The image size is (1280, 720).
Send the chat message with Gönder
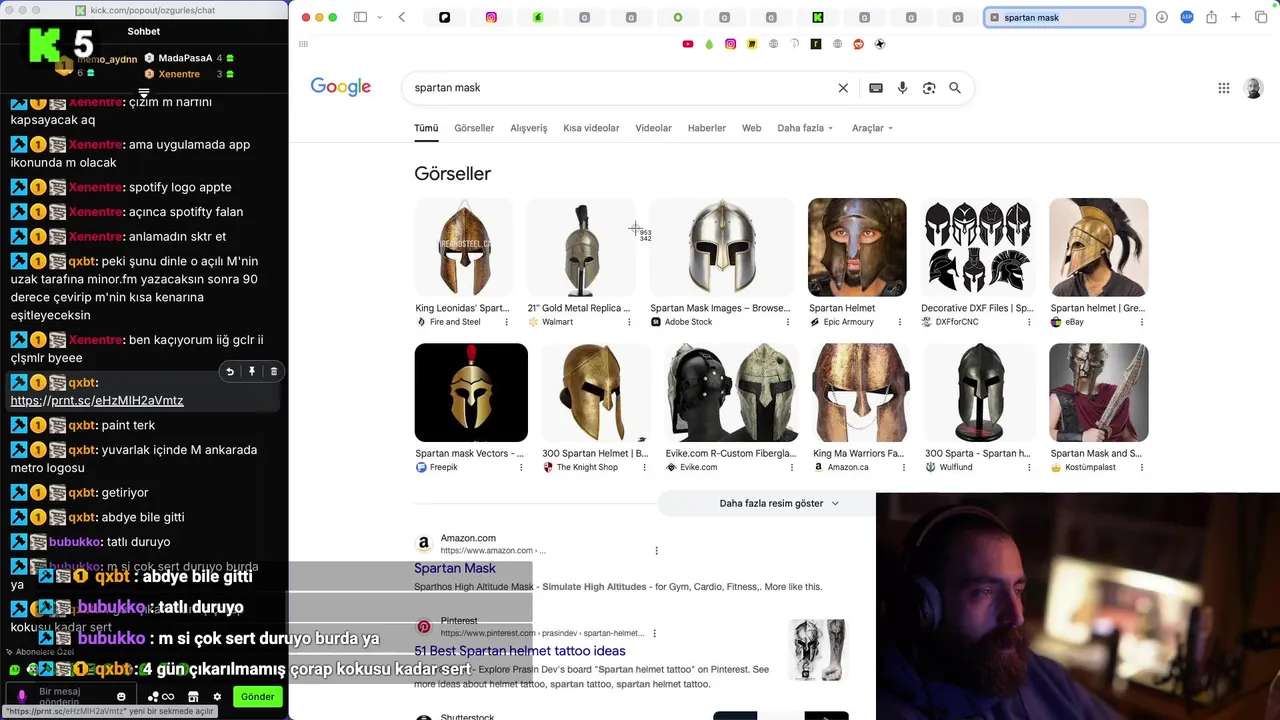[257, 697]
